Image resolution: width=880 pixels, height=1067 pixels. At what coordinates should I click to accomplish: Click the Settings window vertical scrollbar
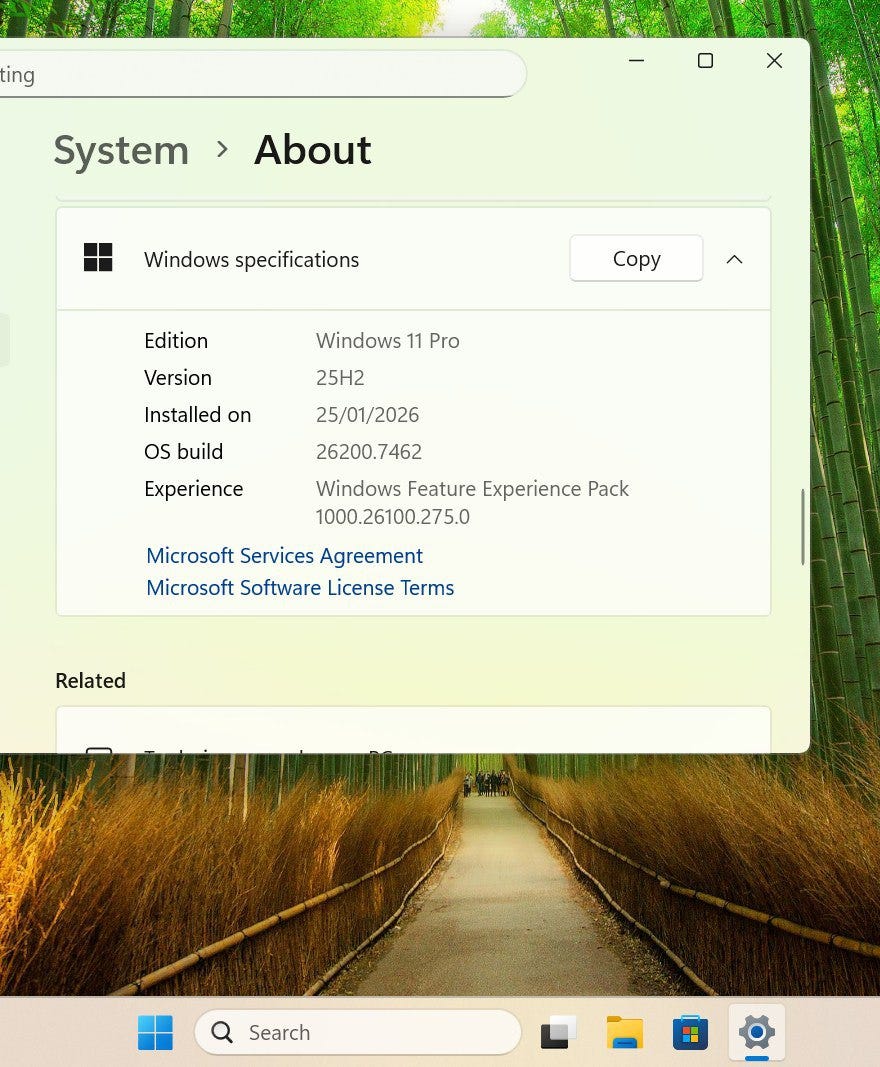[x=803, y=527]
